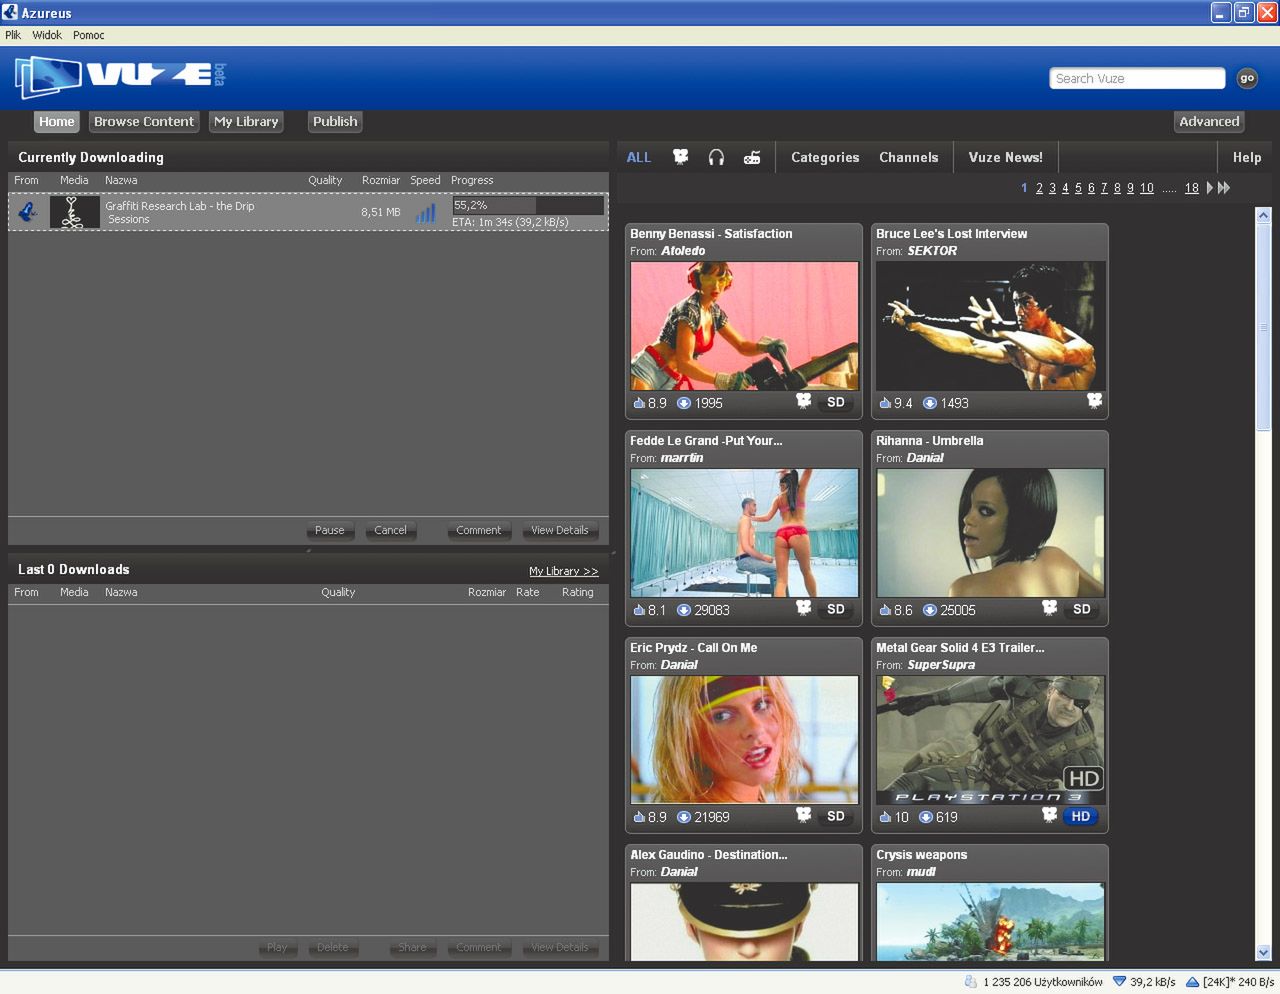
Task: Click thumbs-up rating on Benny Benassi card
Action: 639,403
